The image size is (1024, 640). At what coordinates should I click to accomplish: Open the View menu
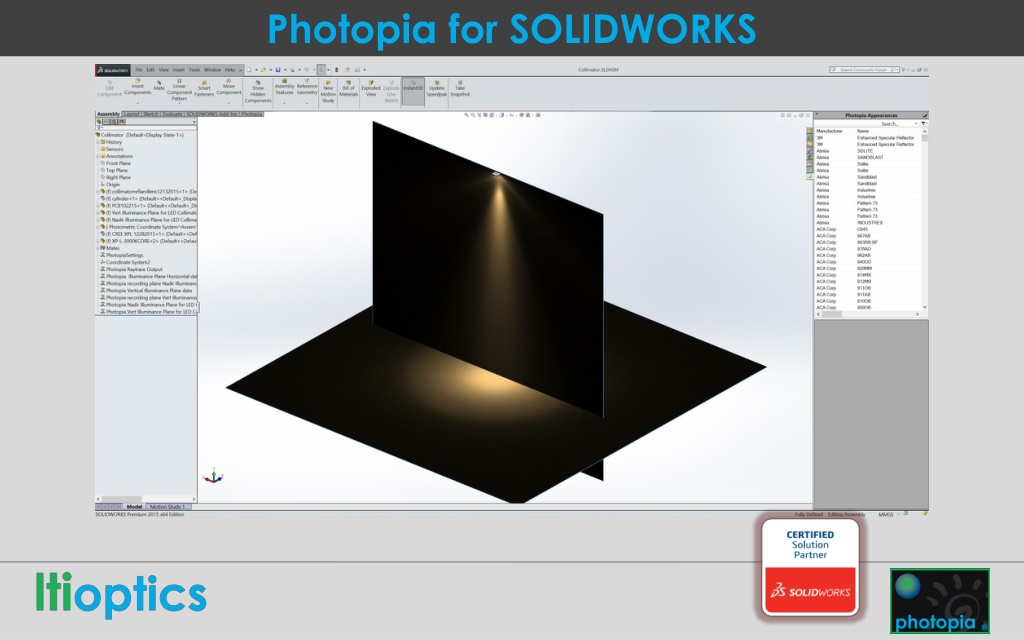click(x=163, y=70)
